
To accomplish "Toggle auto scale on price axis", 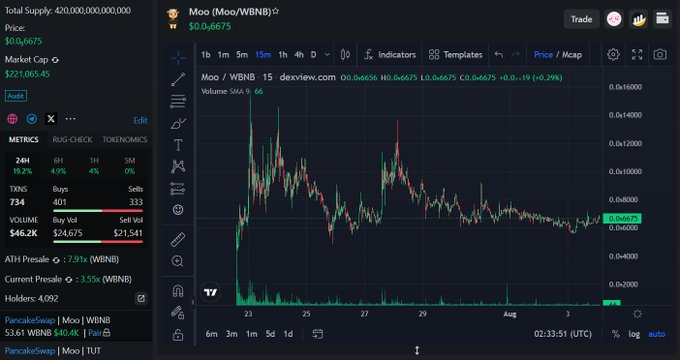I will [x=657, y=334].
